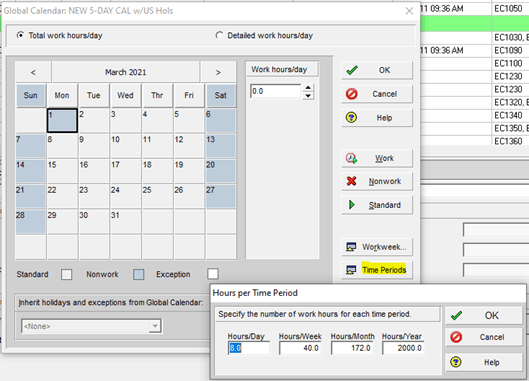Click the Work hours/day value field
Viewport: 529px width, 381px height.
point(276,91)
